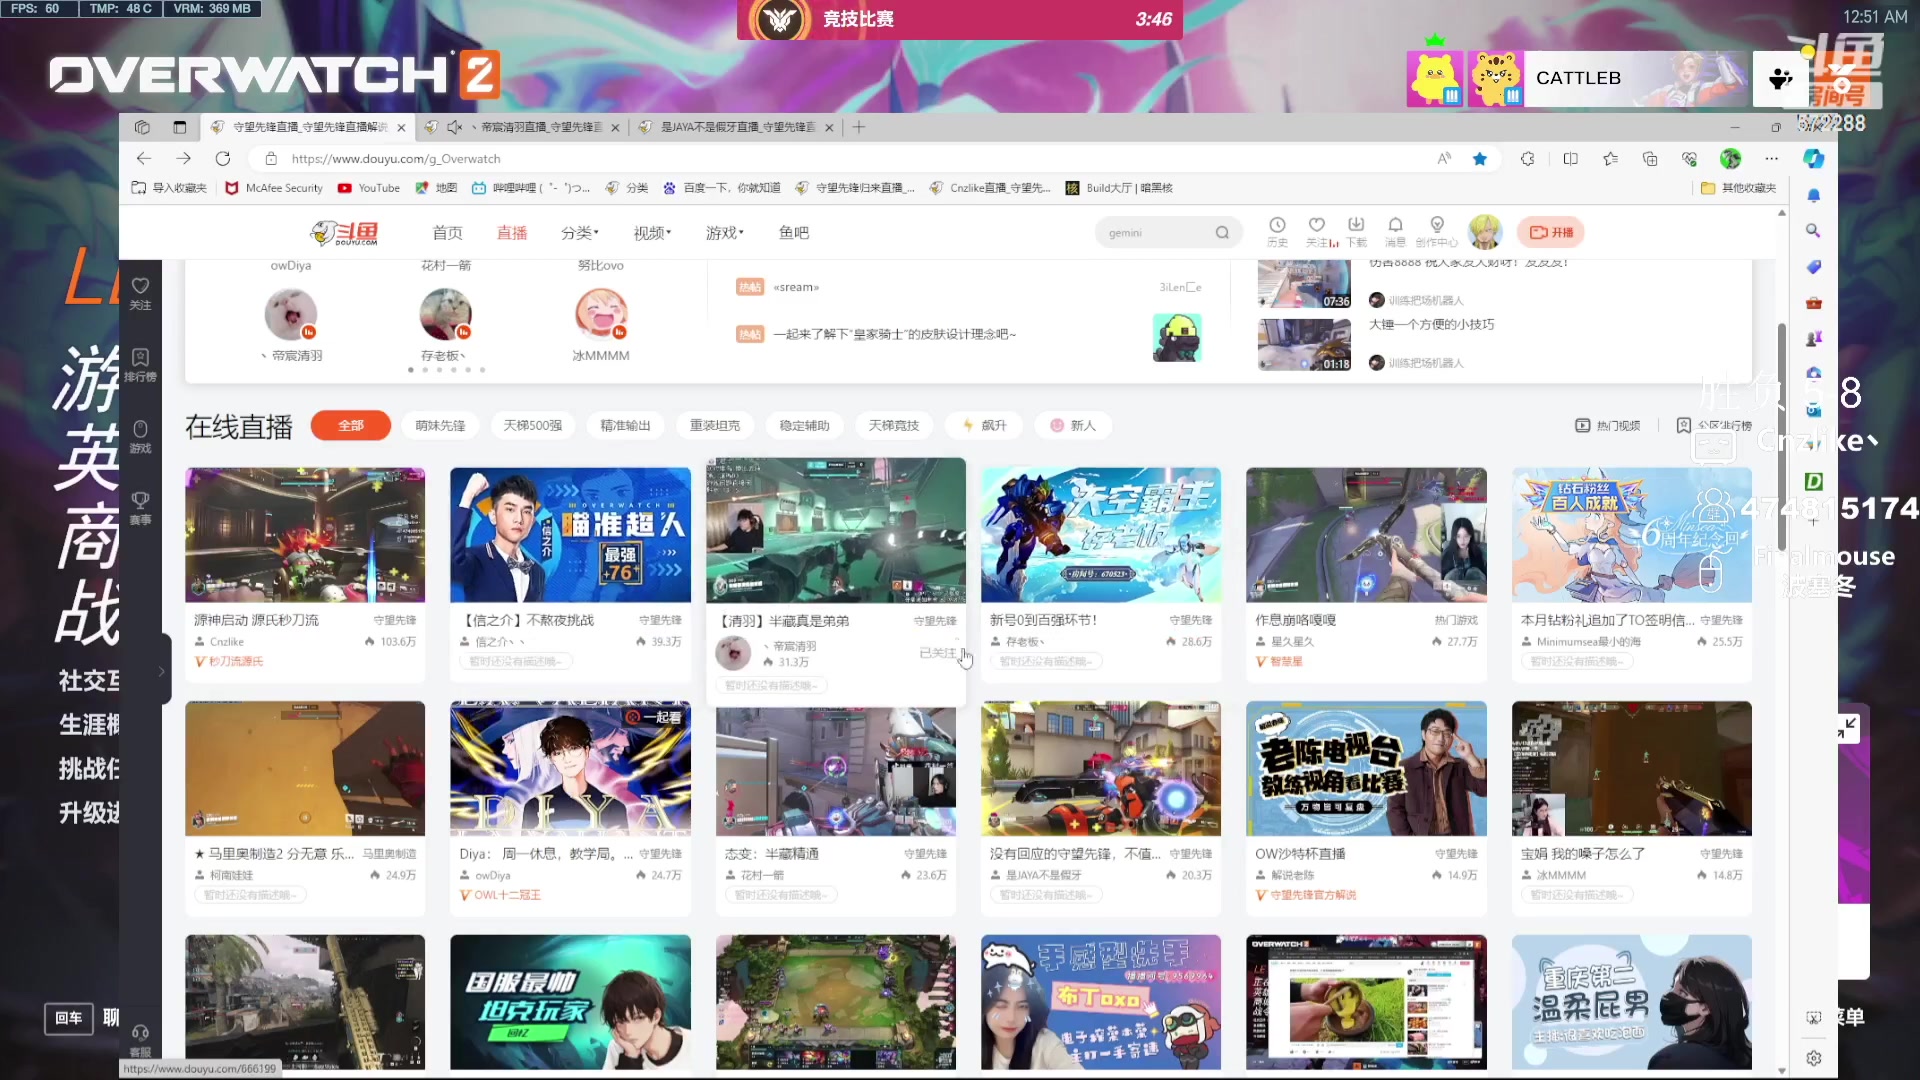This screenshot has width=1920, height=1080.
Task: Open the YouTube bookmark link
Action: (x=368, y=188)
